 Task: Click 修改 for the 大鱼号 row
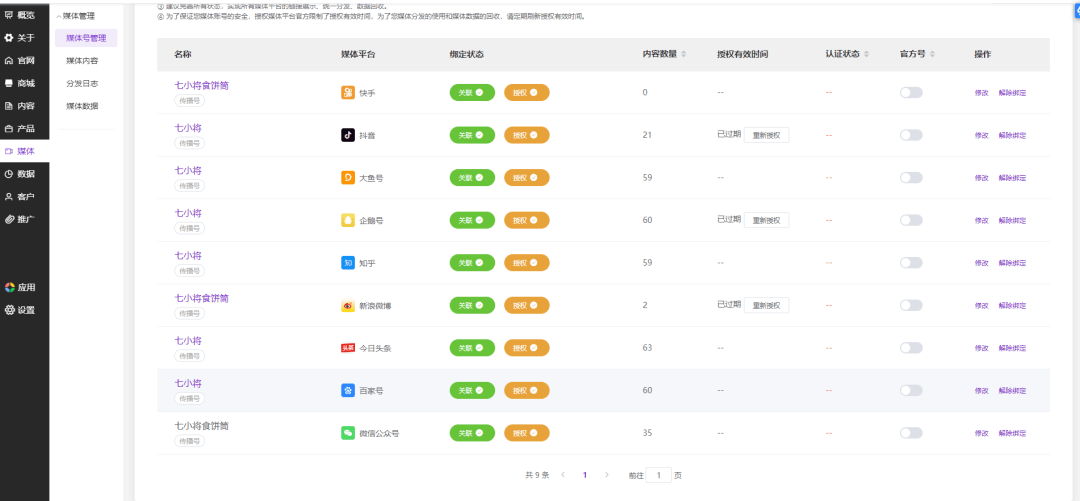click(982, 178)
